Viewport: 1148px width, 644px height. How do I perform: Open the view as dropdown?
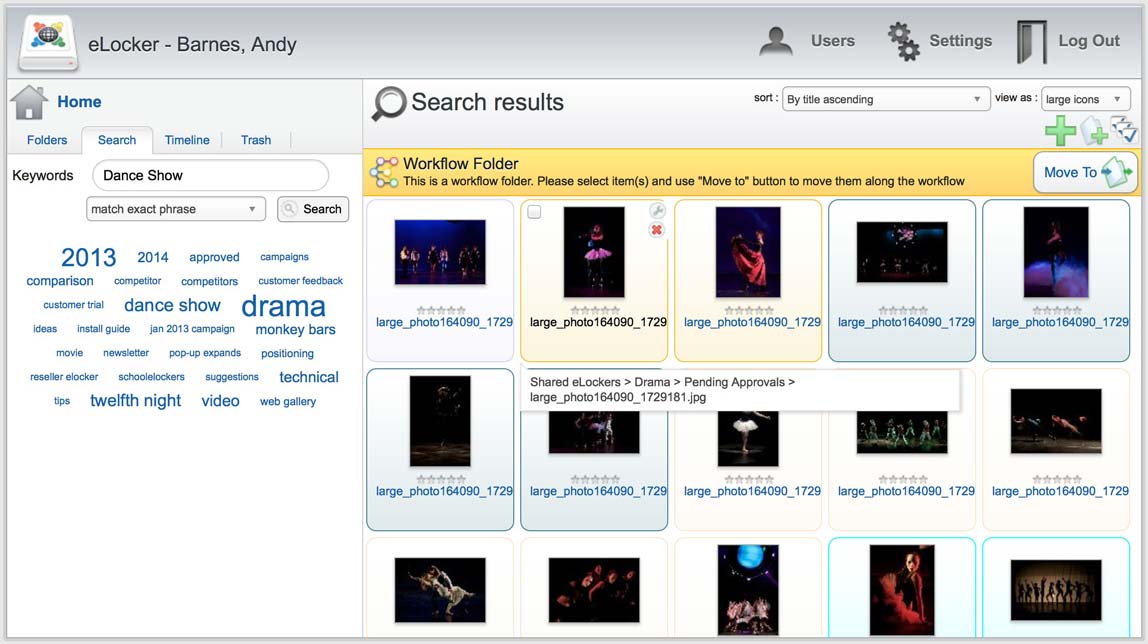1085,99
